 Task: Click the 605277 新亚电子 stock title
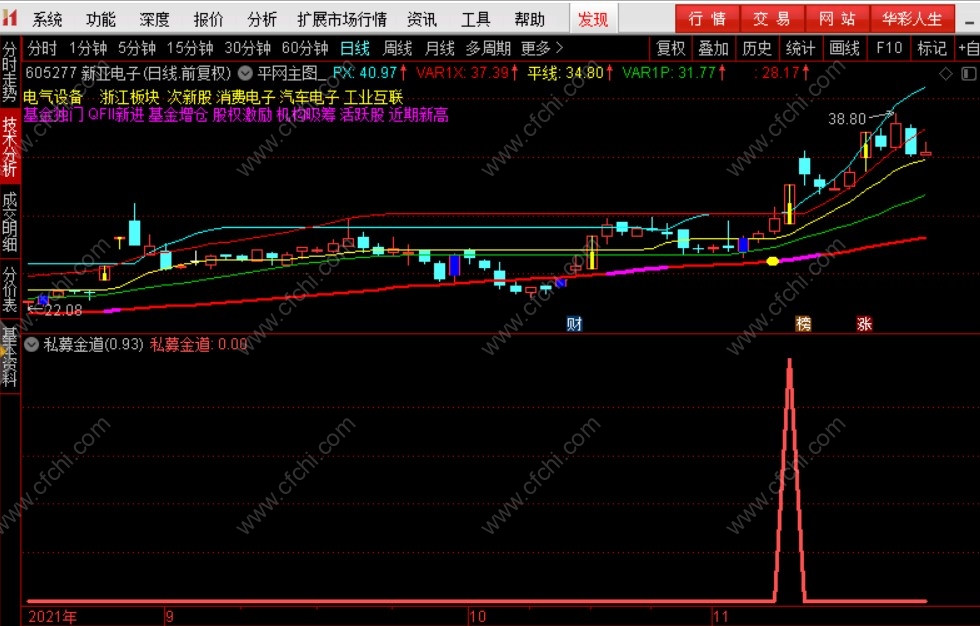pos(128,73)
